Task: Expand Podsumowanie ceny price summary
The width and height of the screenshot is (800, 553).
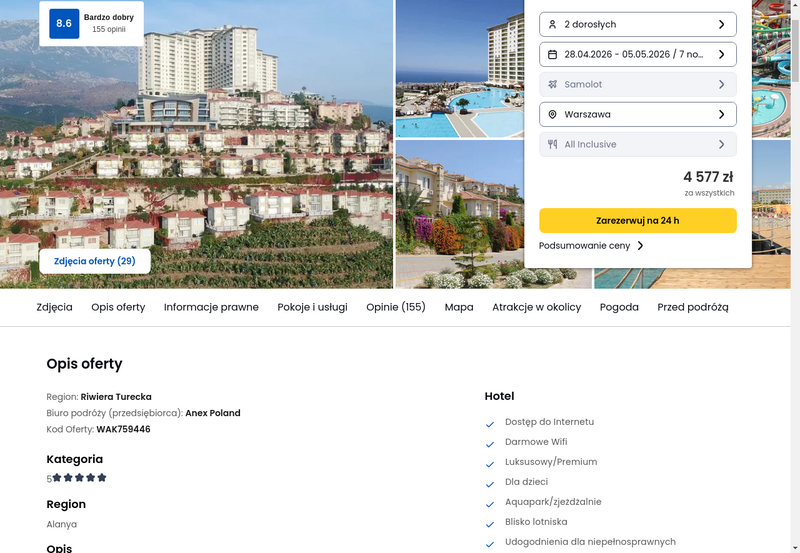Action: coord(591,246)
